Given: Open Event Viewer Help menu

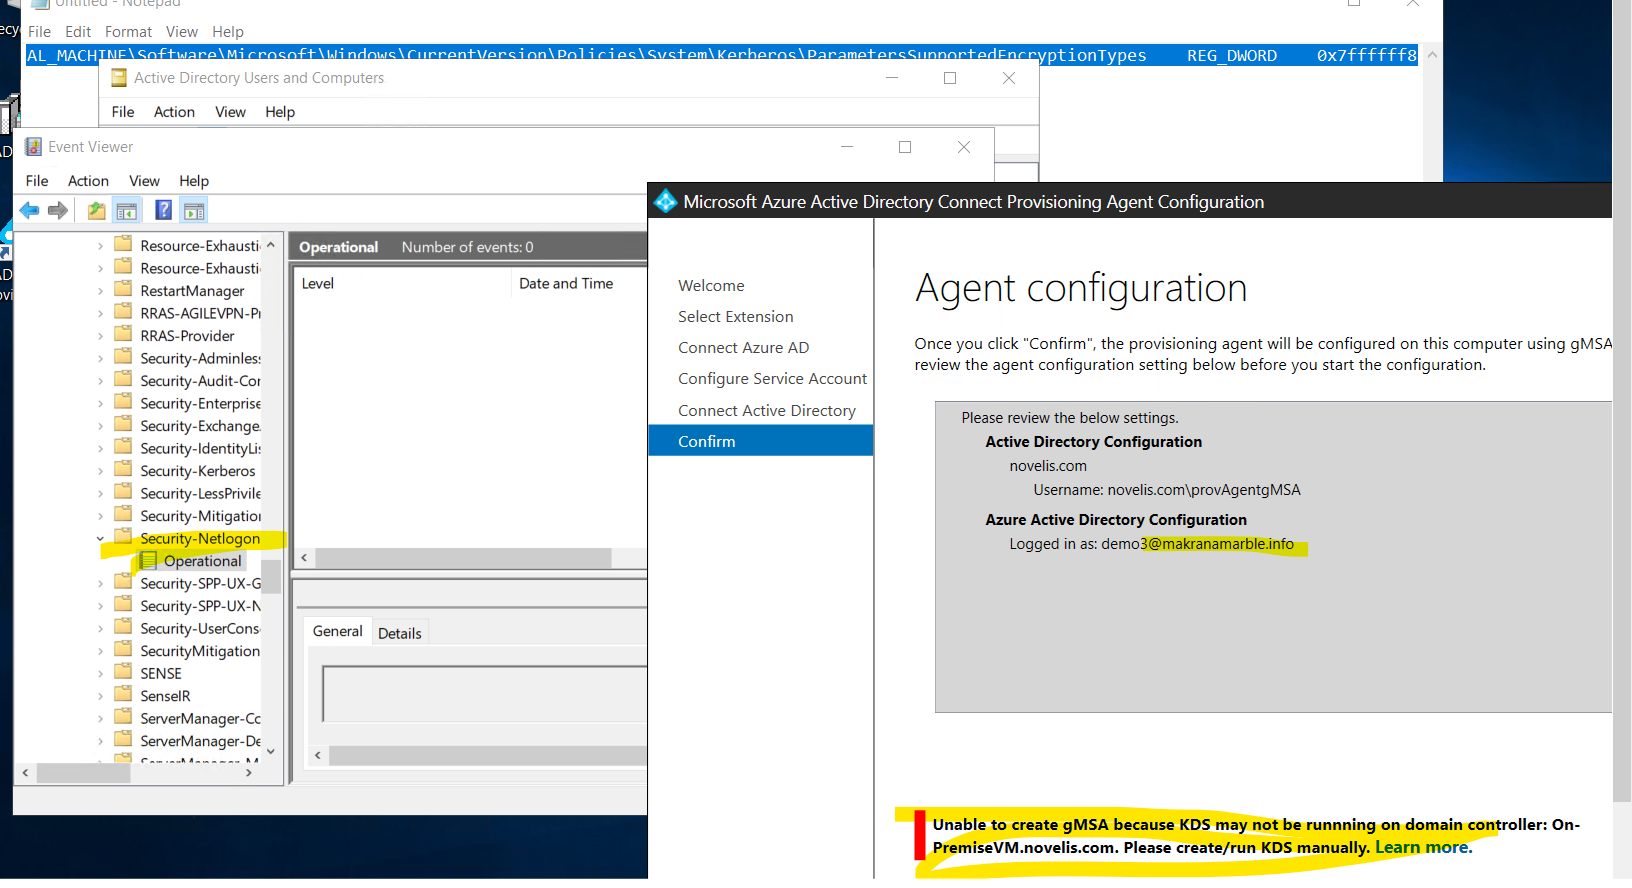Looking at the screenshot, I should pos(194,181).
